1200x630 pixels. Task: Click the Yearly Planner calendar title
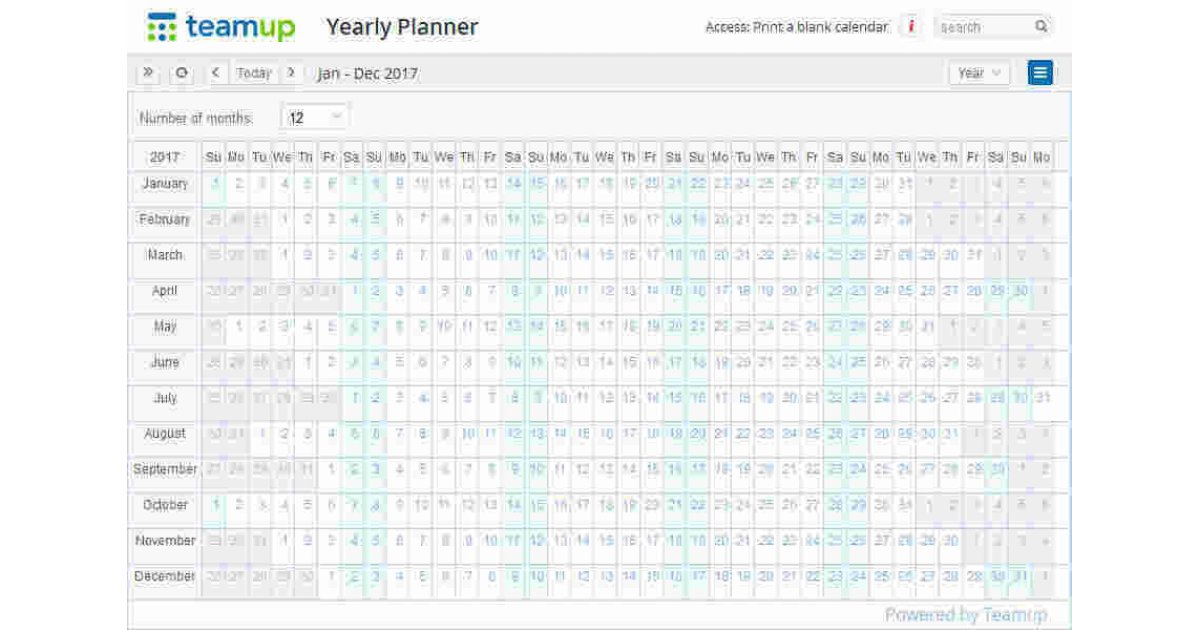402,27
